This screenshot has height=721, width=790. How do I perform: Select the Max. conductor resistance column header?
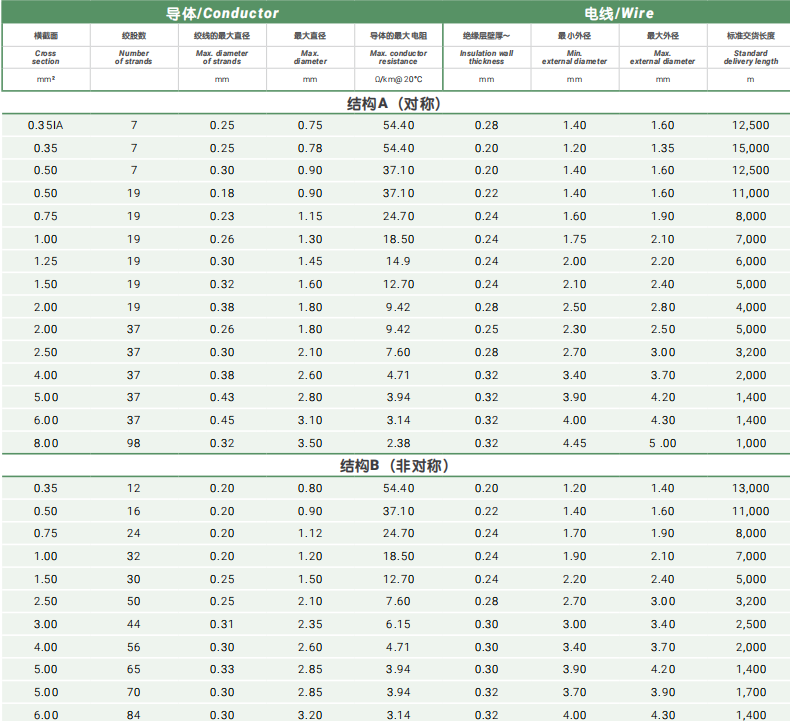click(x=398, y=57)
